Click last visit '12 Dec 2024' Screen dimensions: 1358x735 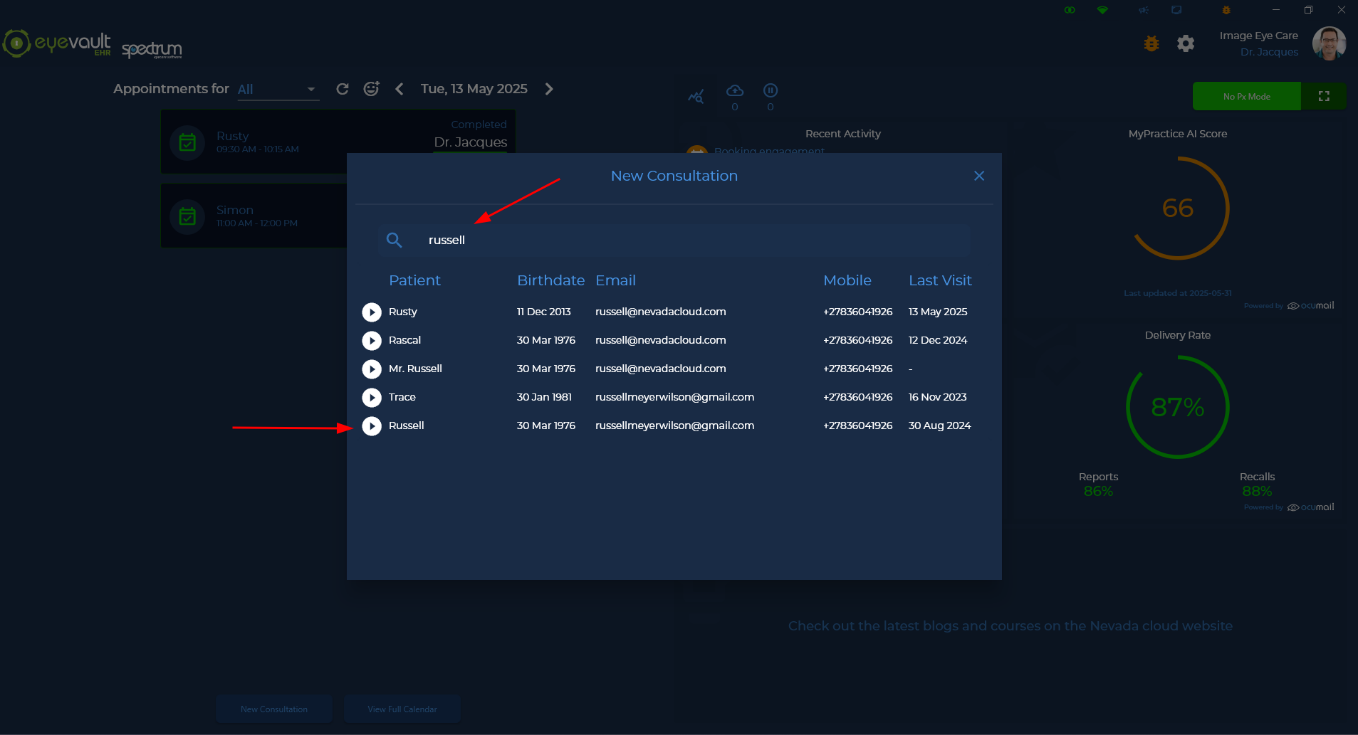pos(938,341)
